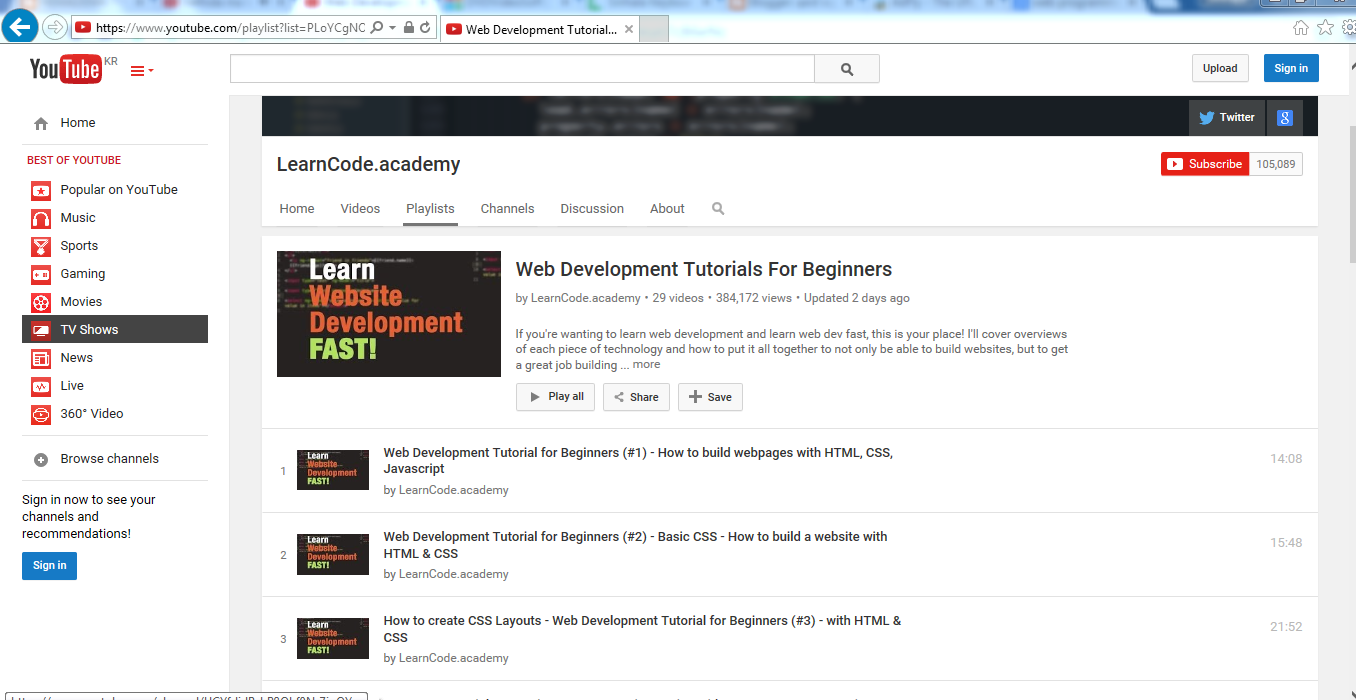Click the YouTube logo

tap(65, 69)
